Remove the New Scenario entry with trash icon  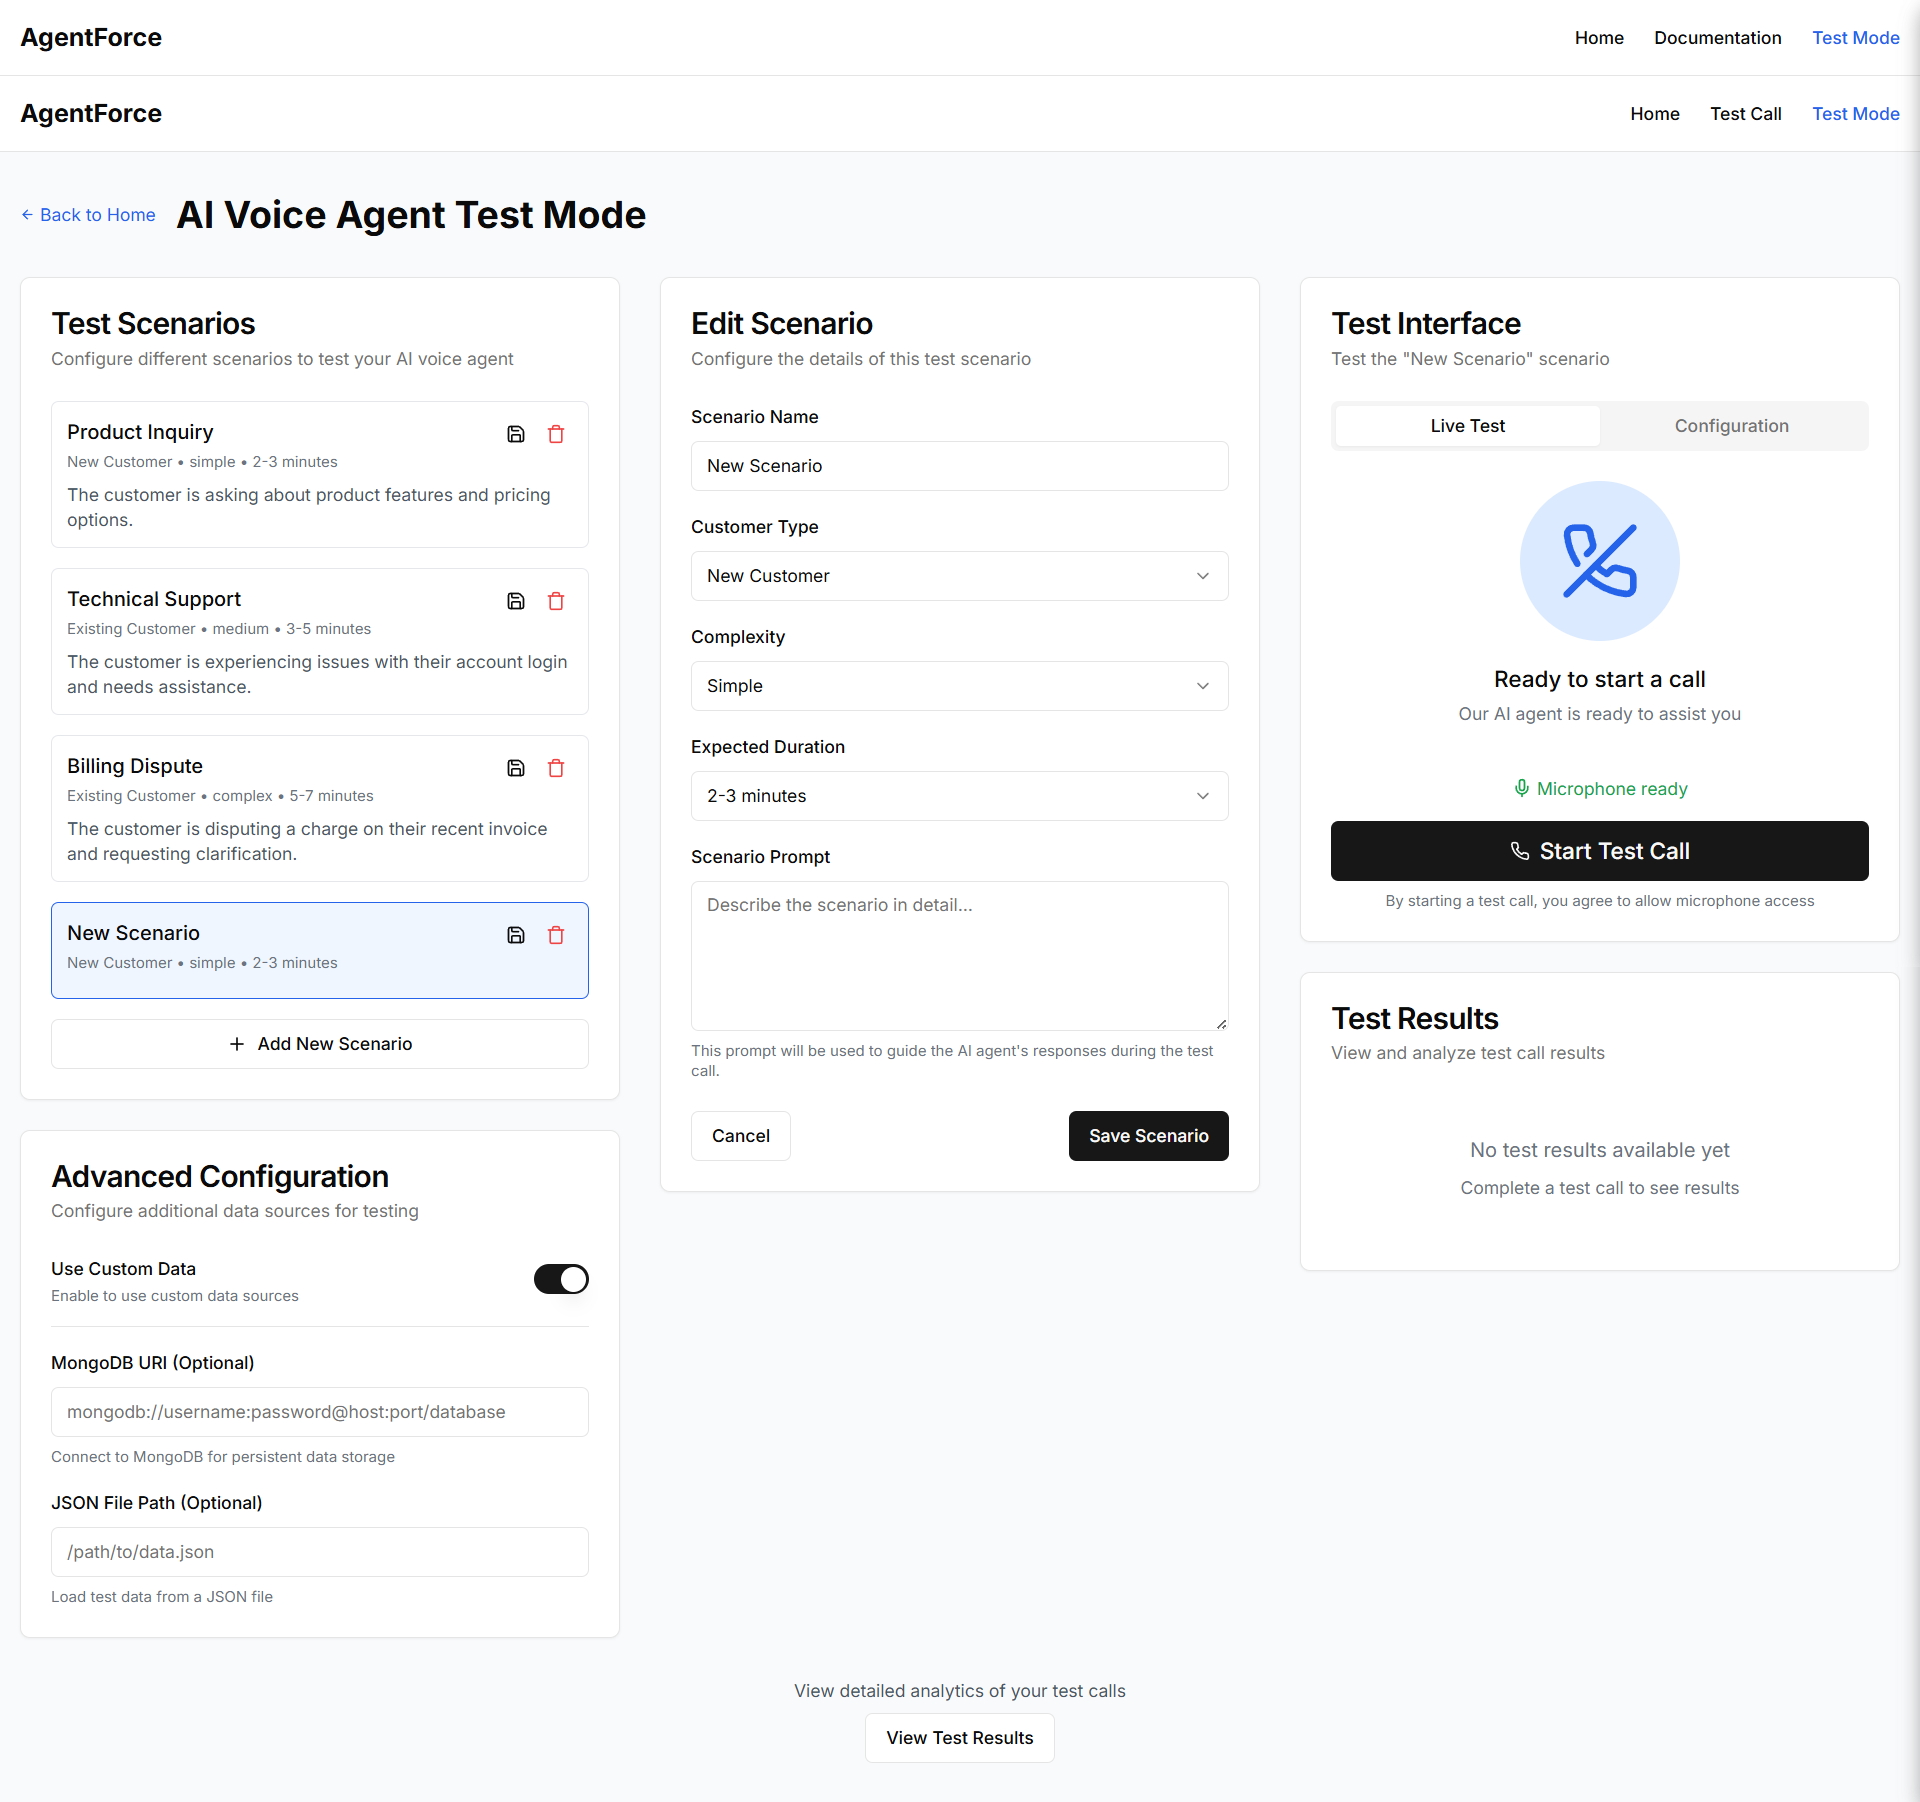coord(556,935)
